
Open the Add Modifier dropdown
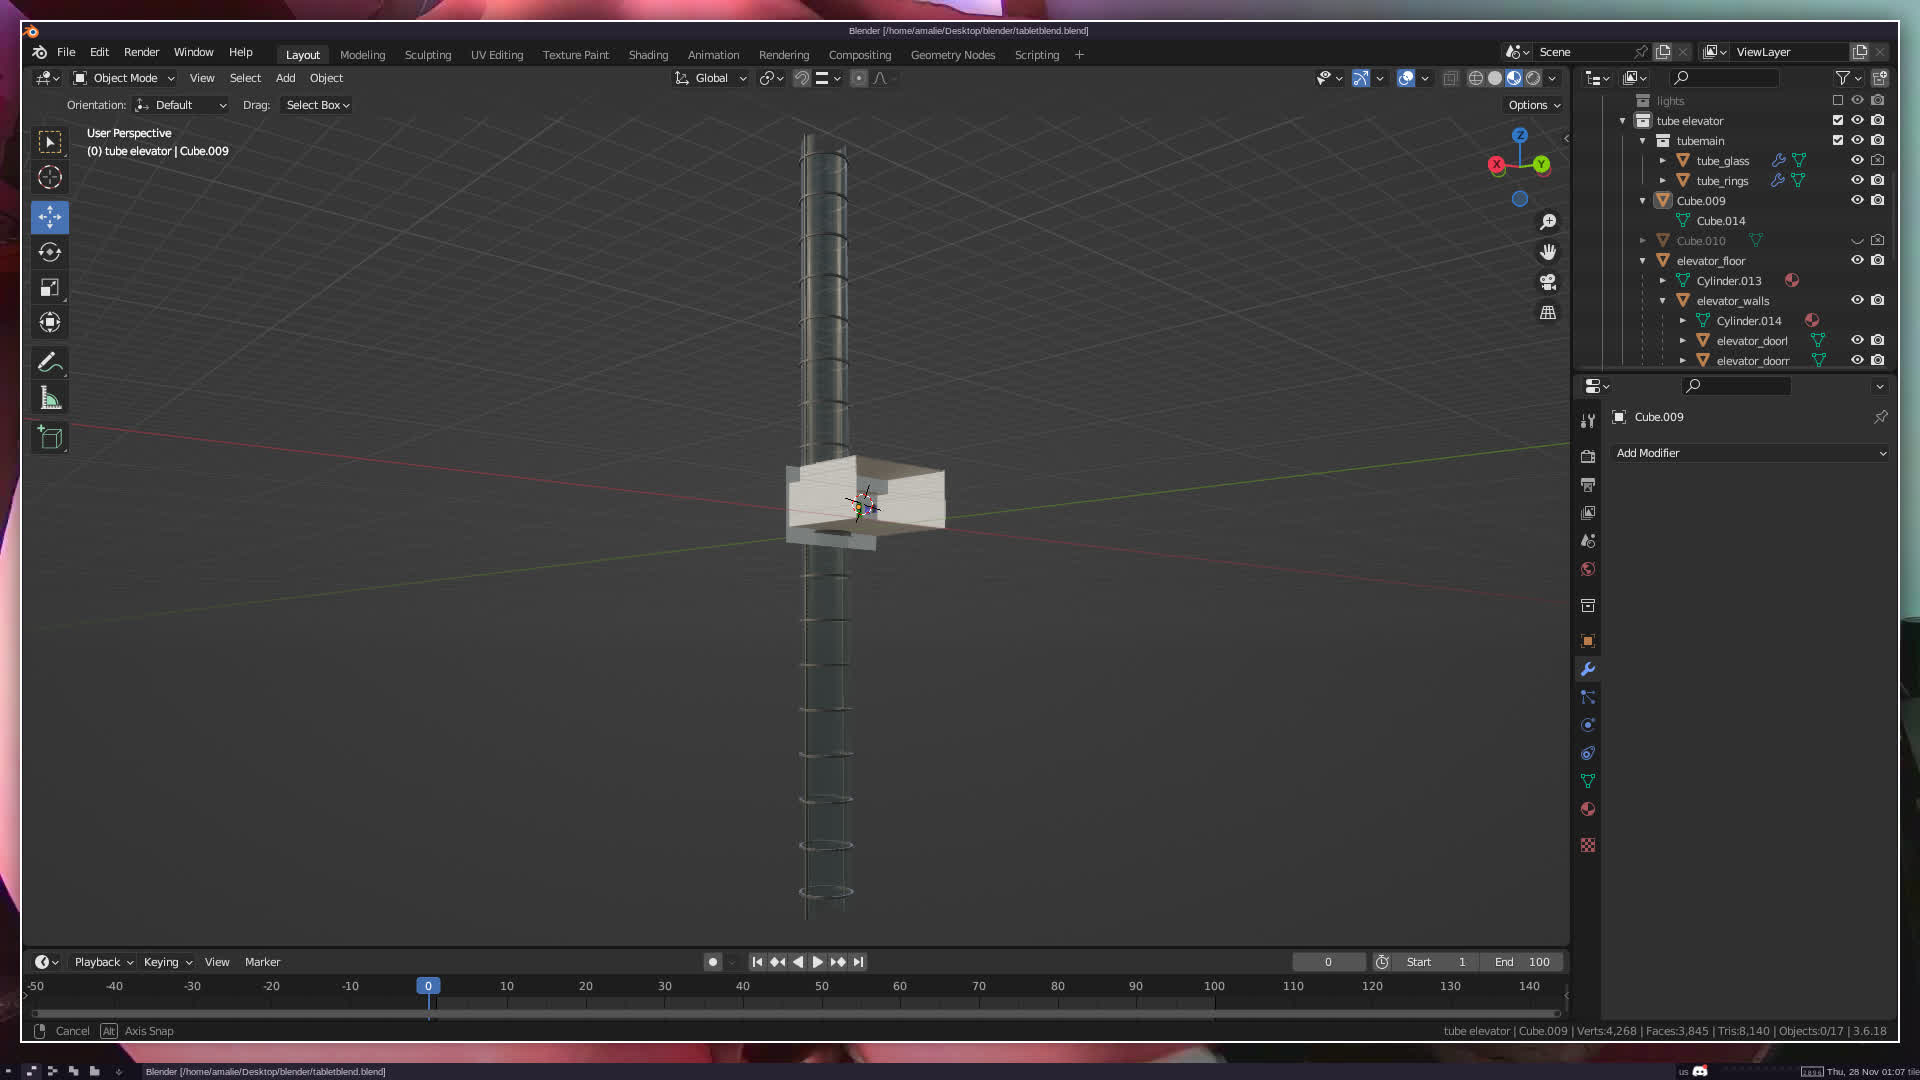click(x=1750, y=453)
